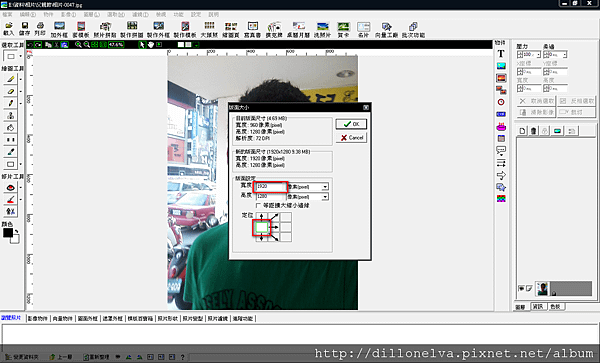Image resolution: width=600 pixels, height=363 pixels.
Task: Select the middle-left anchor cell
Action: [x=261, y=228]
